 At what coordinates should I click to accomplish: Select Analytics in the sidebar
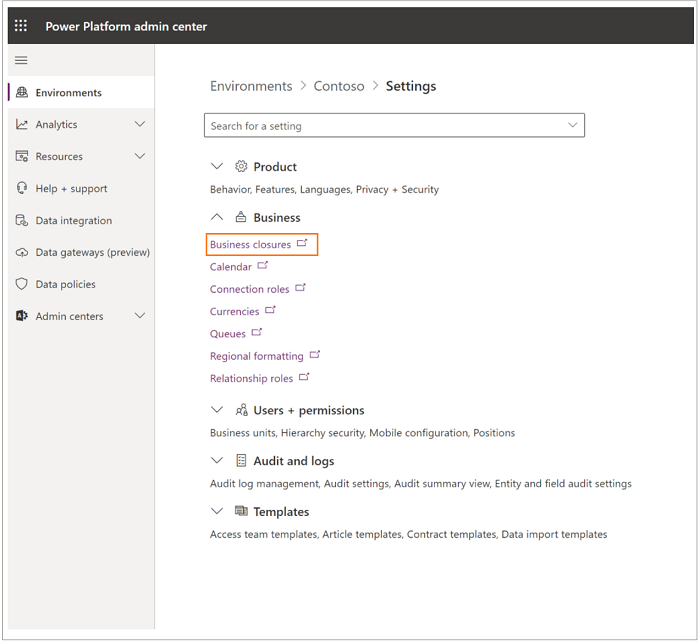(x=81, y=124)
